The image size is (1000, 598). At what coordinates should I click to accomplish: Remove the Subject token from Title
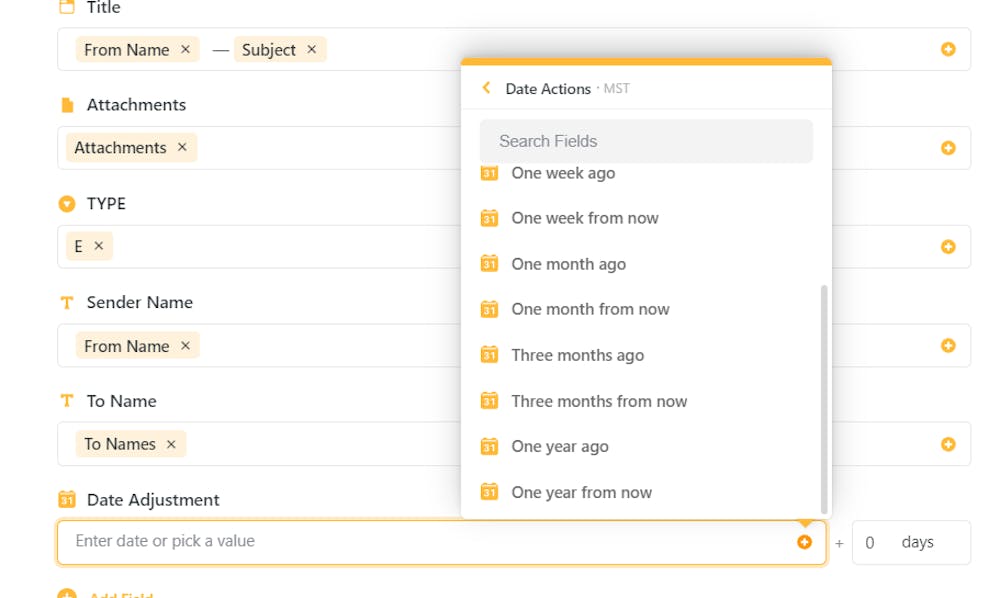tap(312, 48)
